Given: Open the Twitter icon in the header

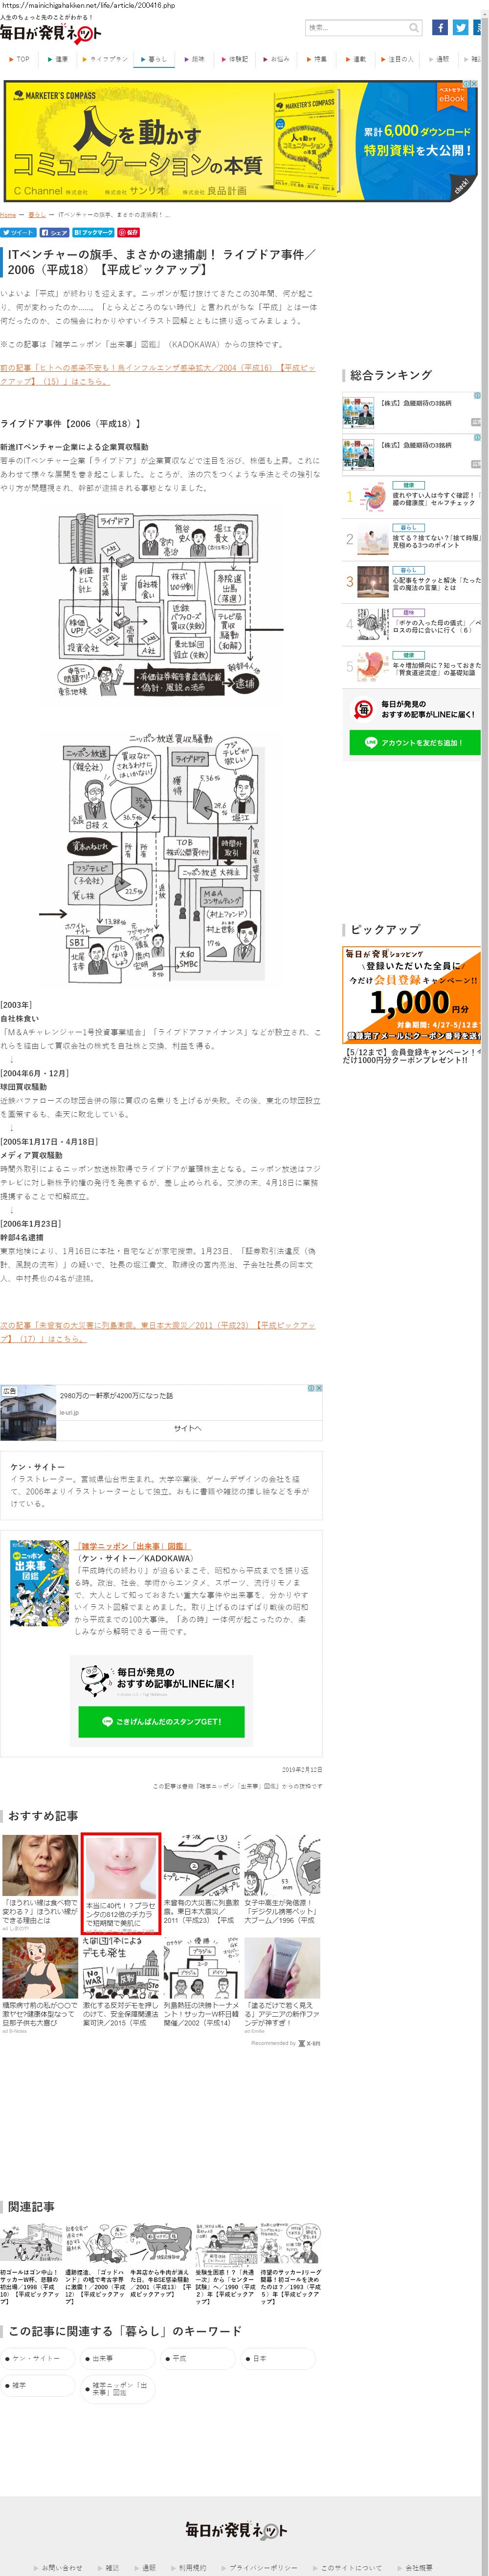Looking at the screenshot, I should 461,28.
